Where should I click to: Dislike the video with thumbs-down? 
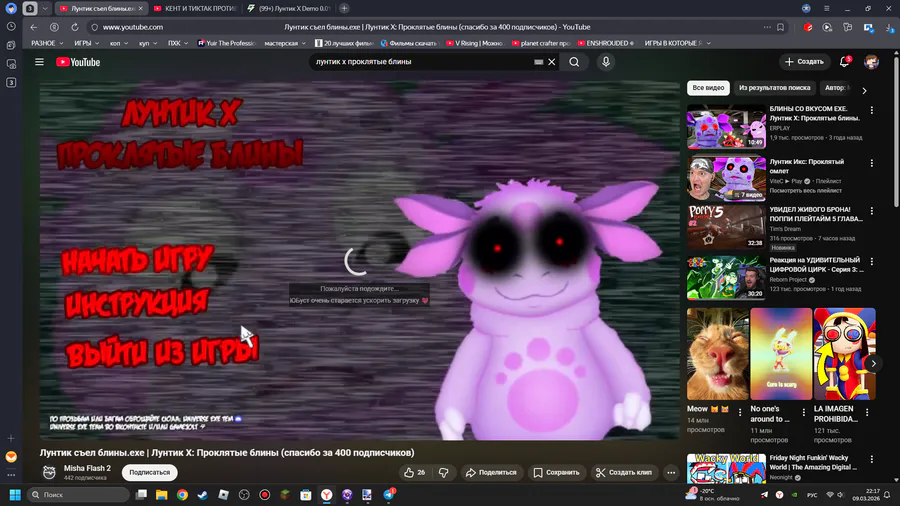(x=444, y=472)
